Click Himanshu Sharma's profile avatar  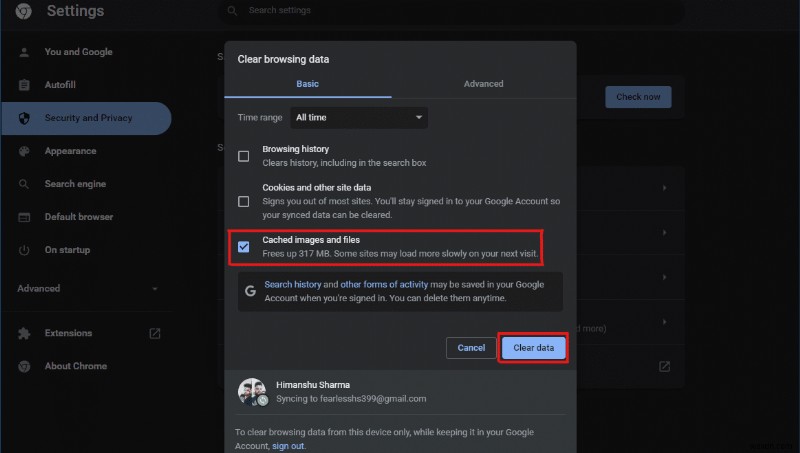point(253,392)
